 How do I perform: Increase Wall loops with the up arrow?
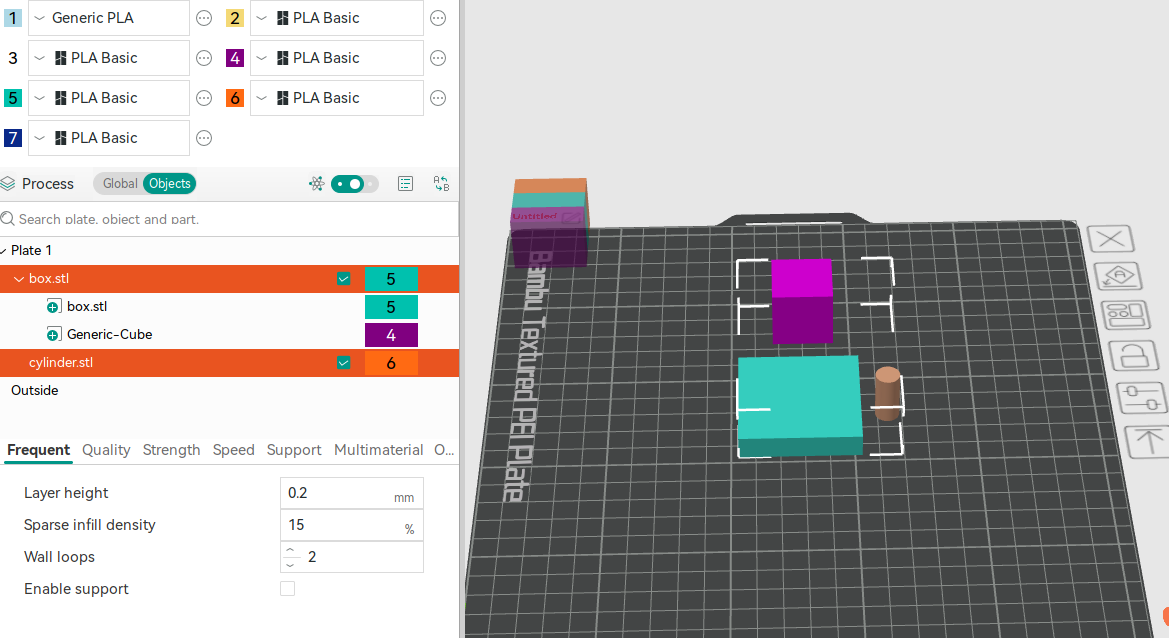point(291,550)
